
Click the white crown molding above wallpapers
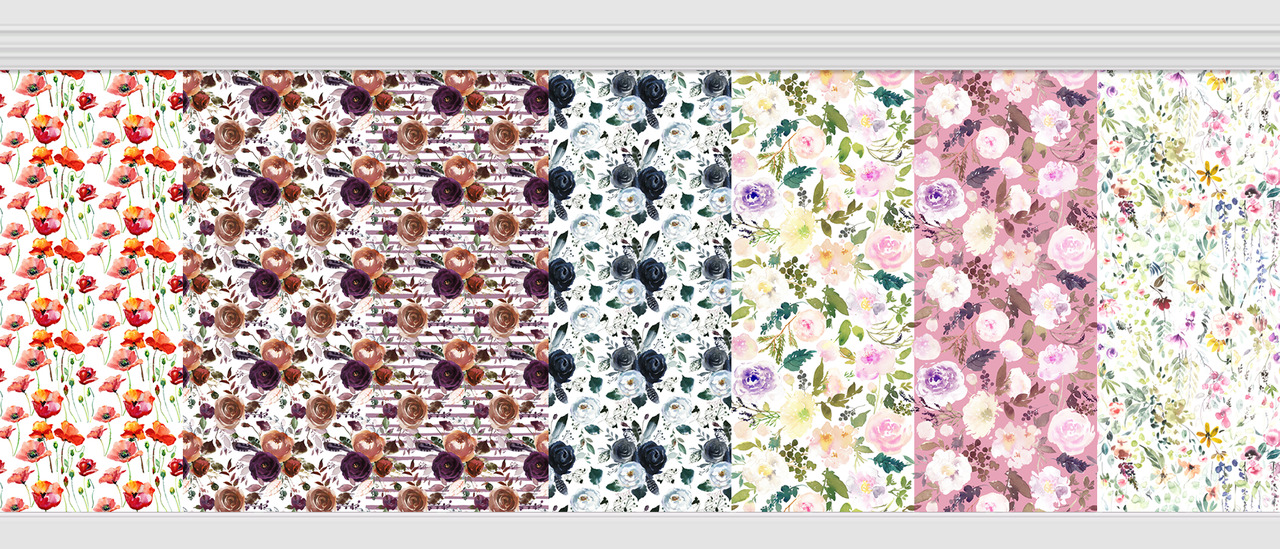click(640, 47)
